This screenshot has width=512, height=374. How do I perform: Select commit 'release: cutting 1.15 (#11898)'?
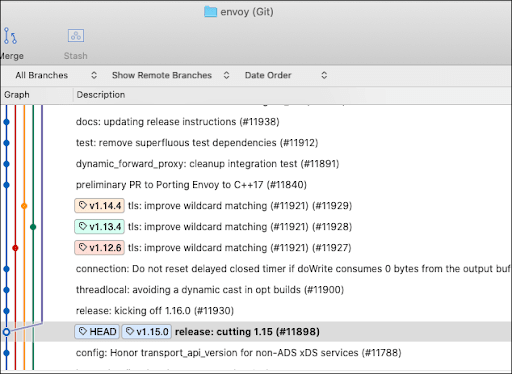(x=247, y=332)
